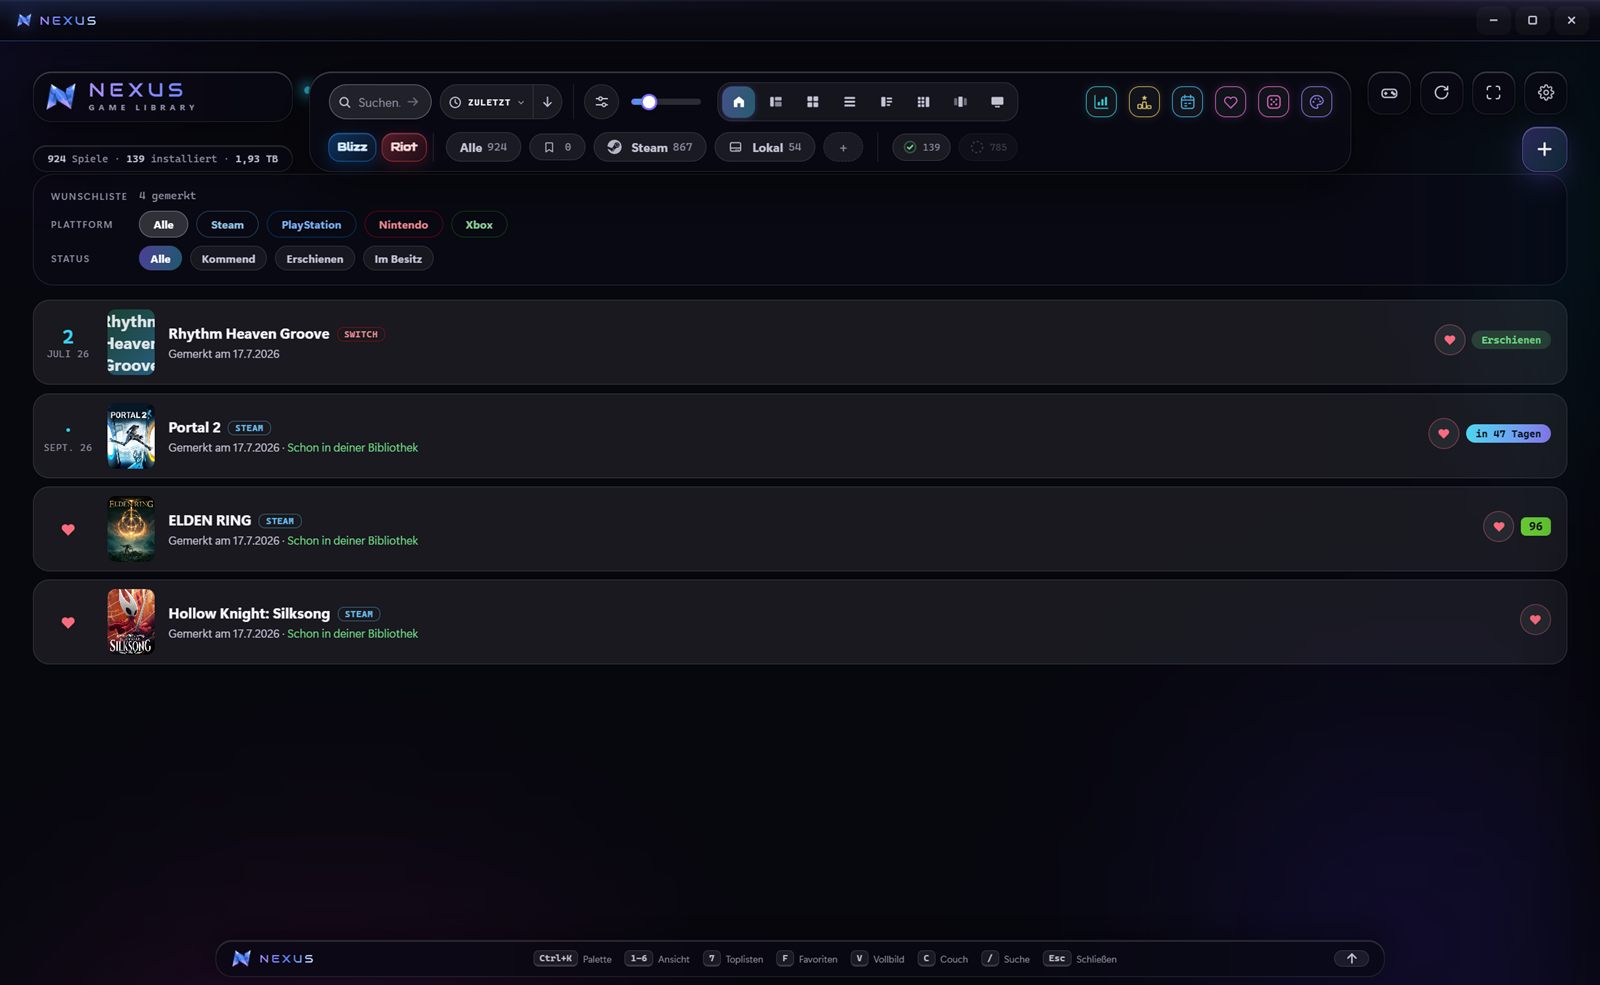Select the Lokal 54 library tab

(765, 147)
